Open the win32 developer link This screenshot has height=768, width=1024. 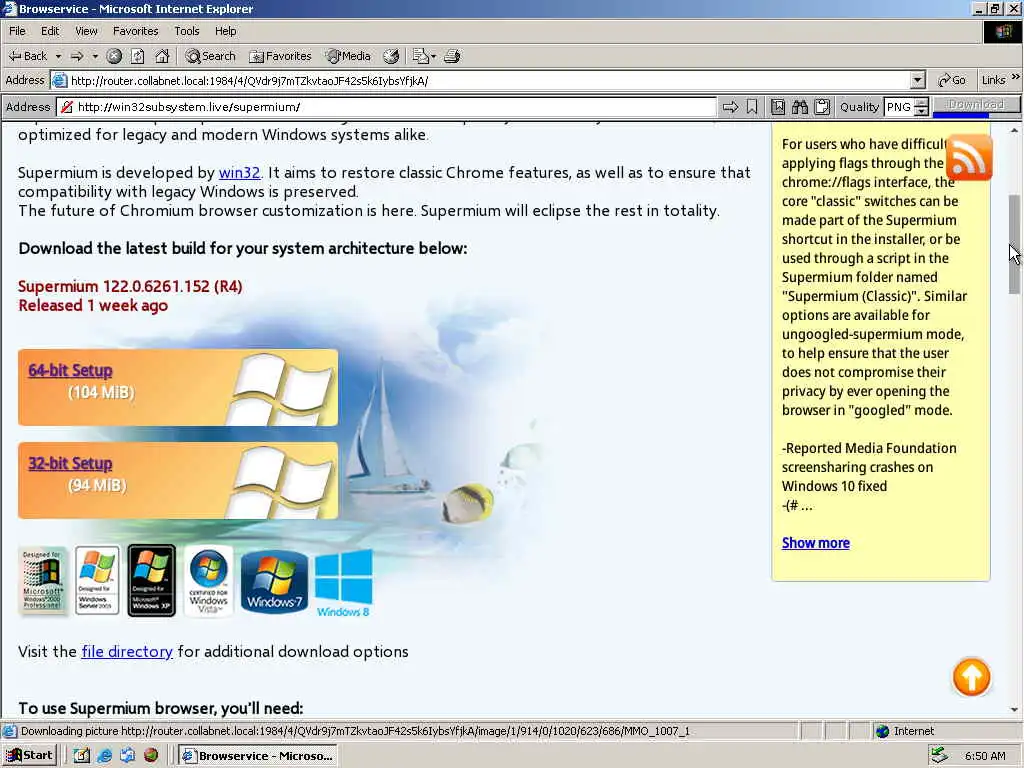click(x=239, y=172)
